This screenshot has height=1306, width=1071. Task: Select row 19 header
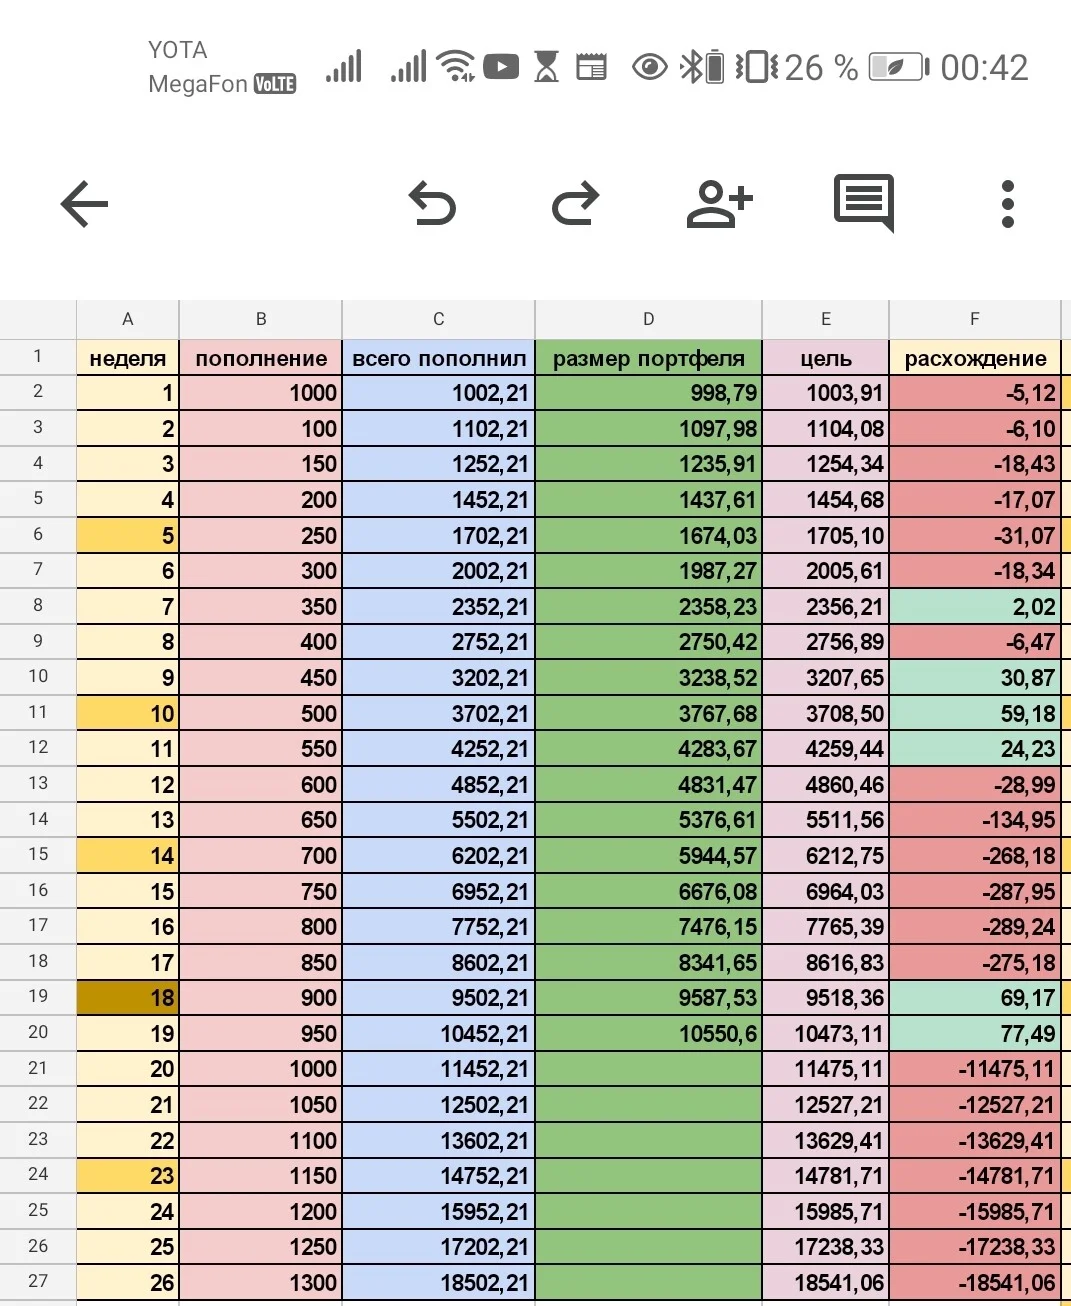tap(38, 996)
